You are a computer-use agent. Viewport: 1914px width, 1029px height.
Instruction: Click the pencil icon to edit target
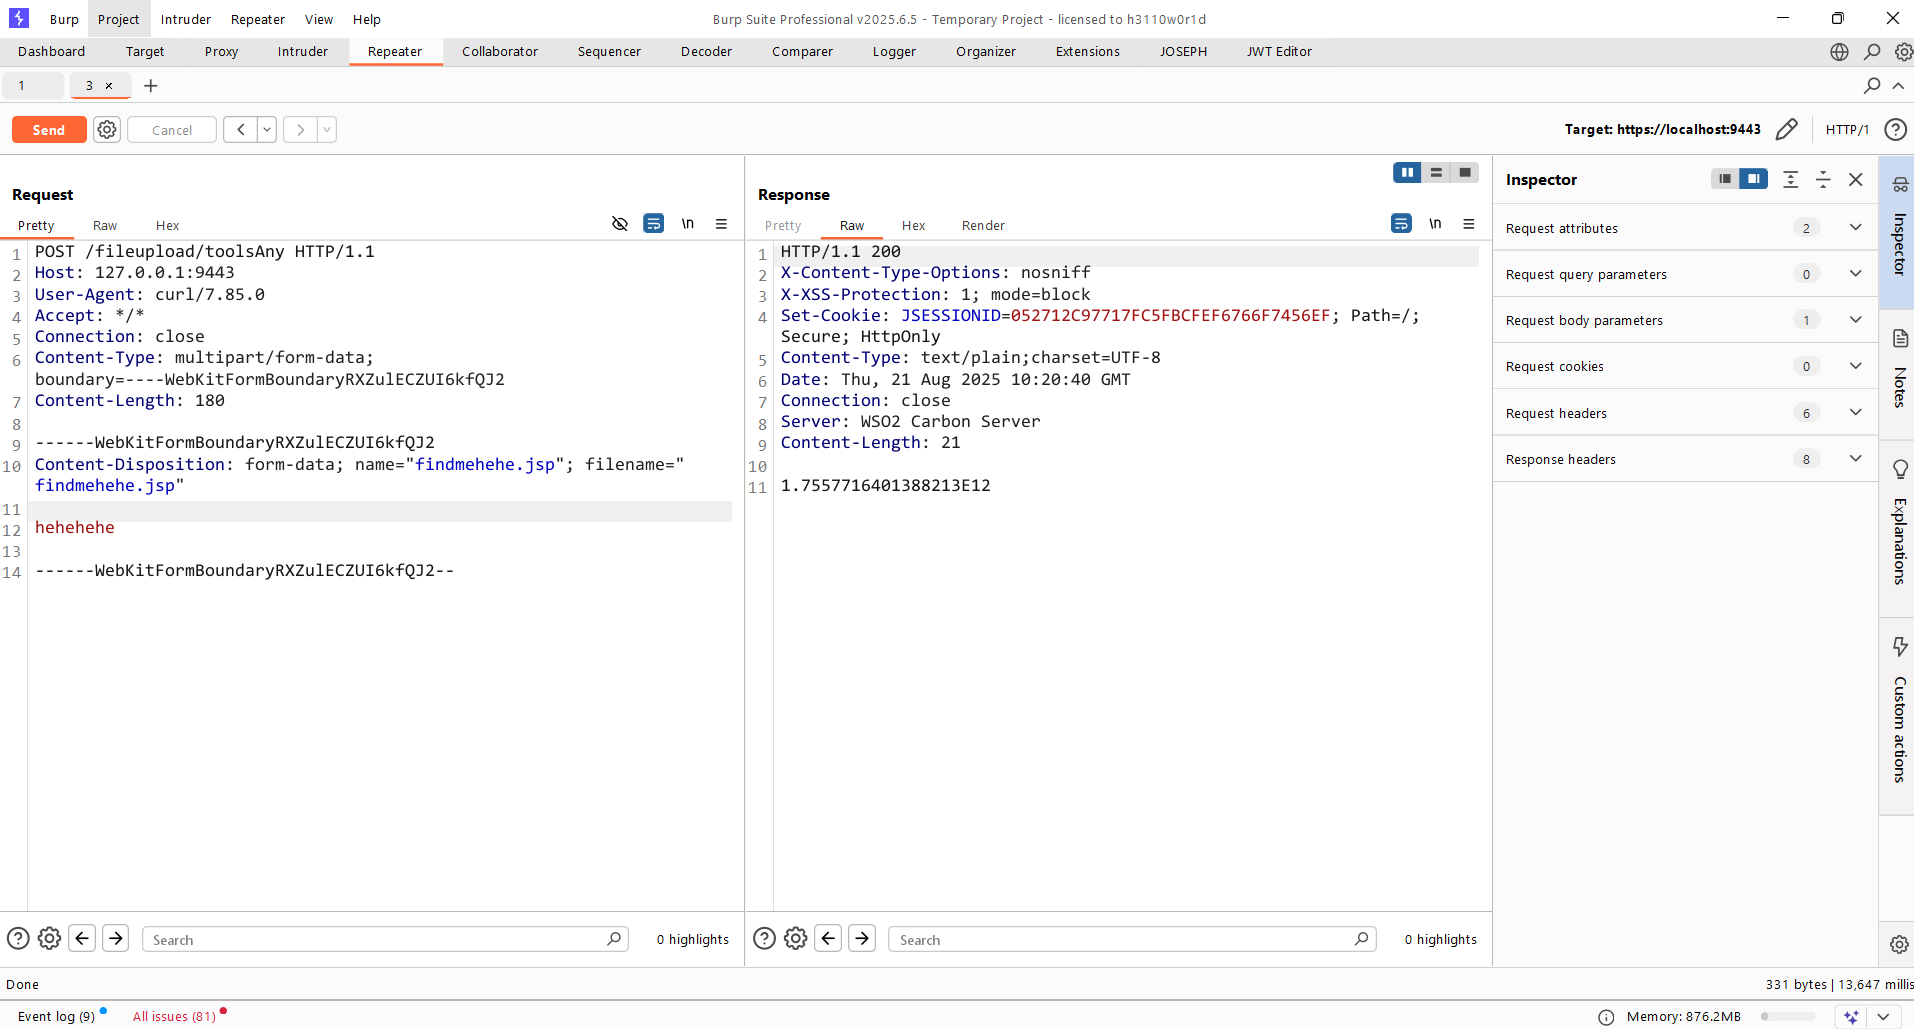click(x=1786, y=130)
